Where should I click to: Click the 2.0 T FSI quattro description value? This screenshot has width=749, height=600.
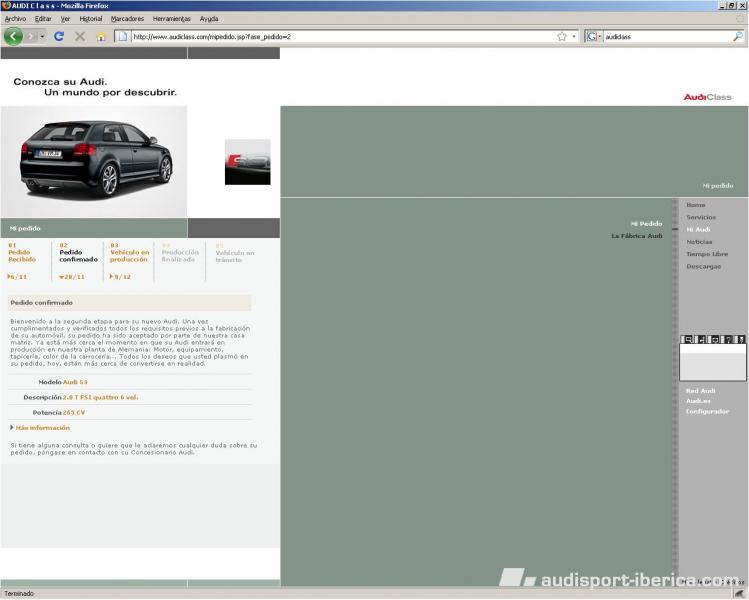(100, 397)
